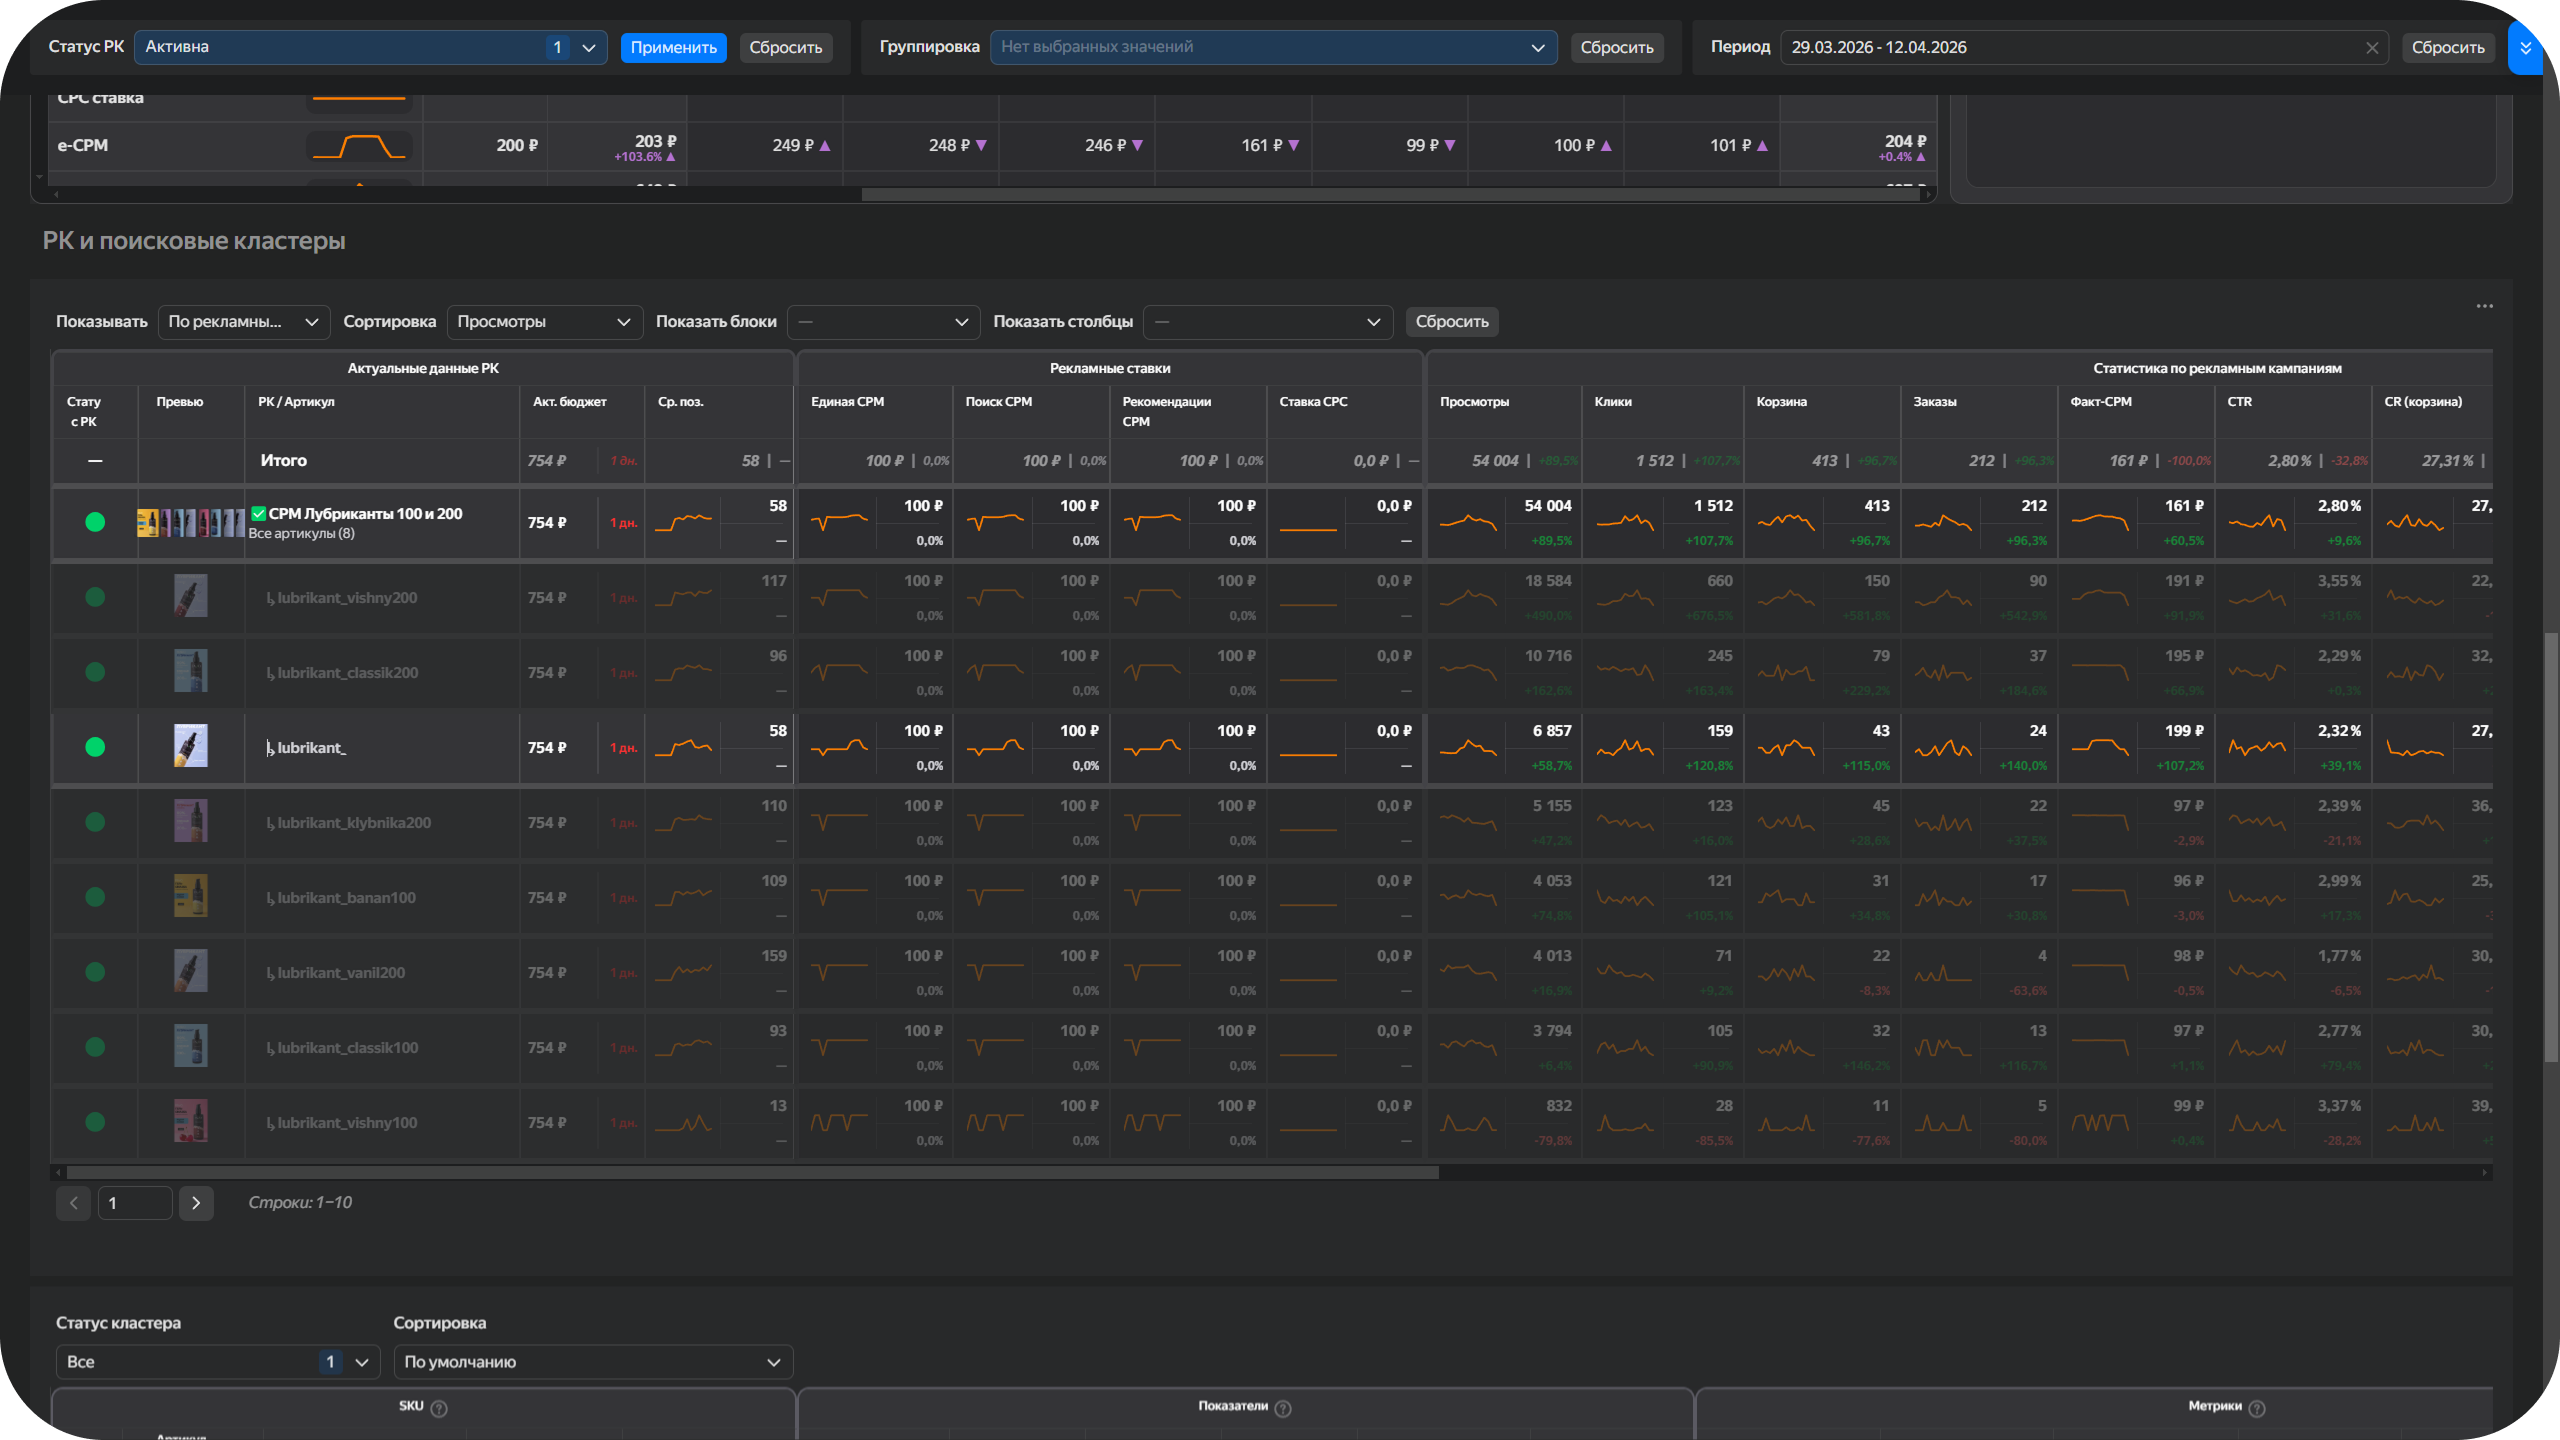The width and height of the screenshot is (2560, 1440).
Task: Click Сбросить next to Показать столбцы
Action: click(1451, 322)
